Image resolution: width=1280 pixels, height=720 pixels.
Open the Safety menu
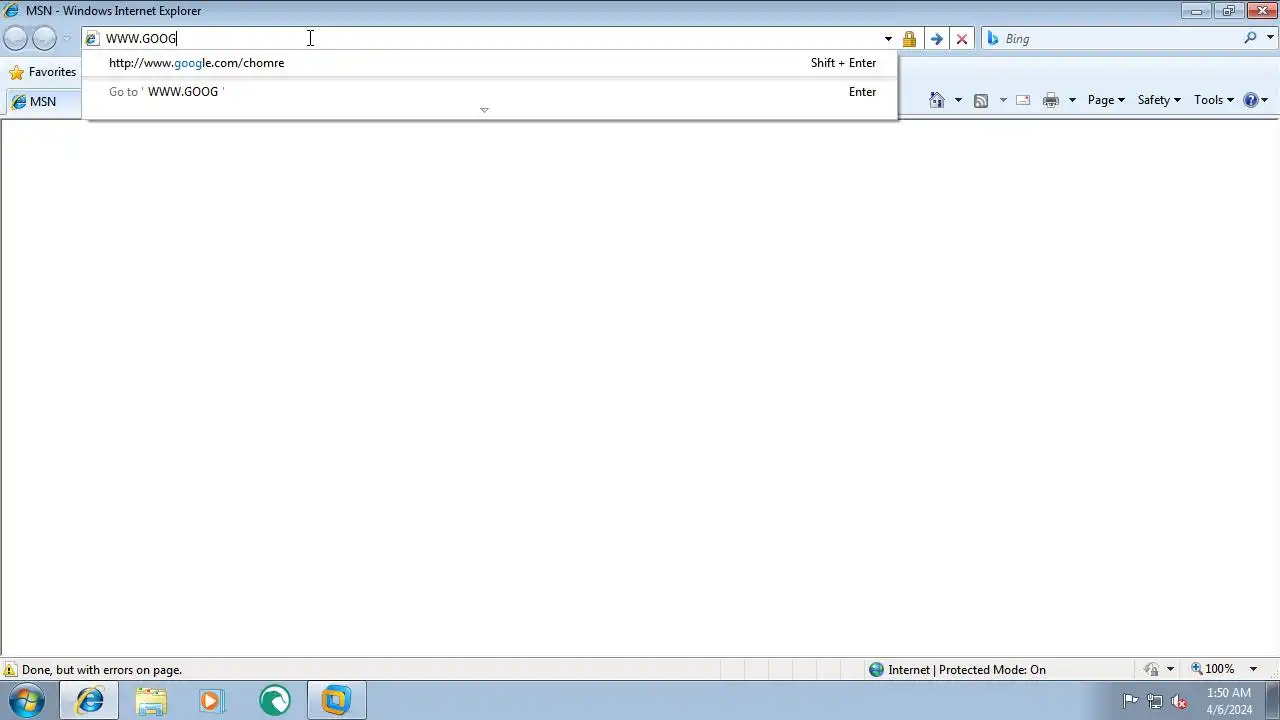tap(1159, 100)
